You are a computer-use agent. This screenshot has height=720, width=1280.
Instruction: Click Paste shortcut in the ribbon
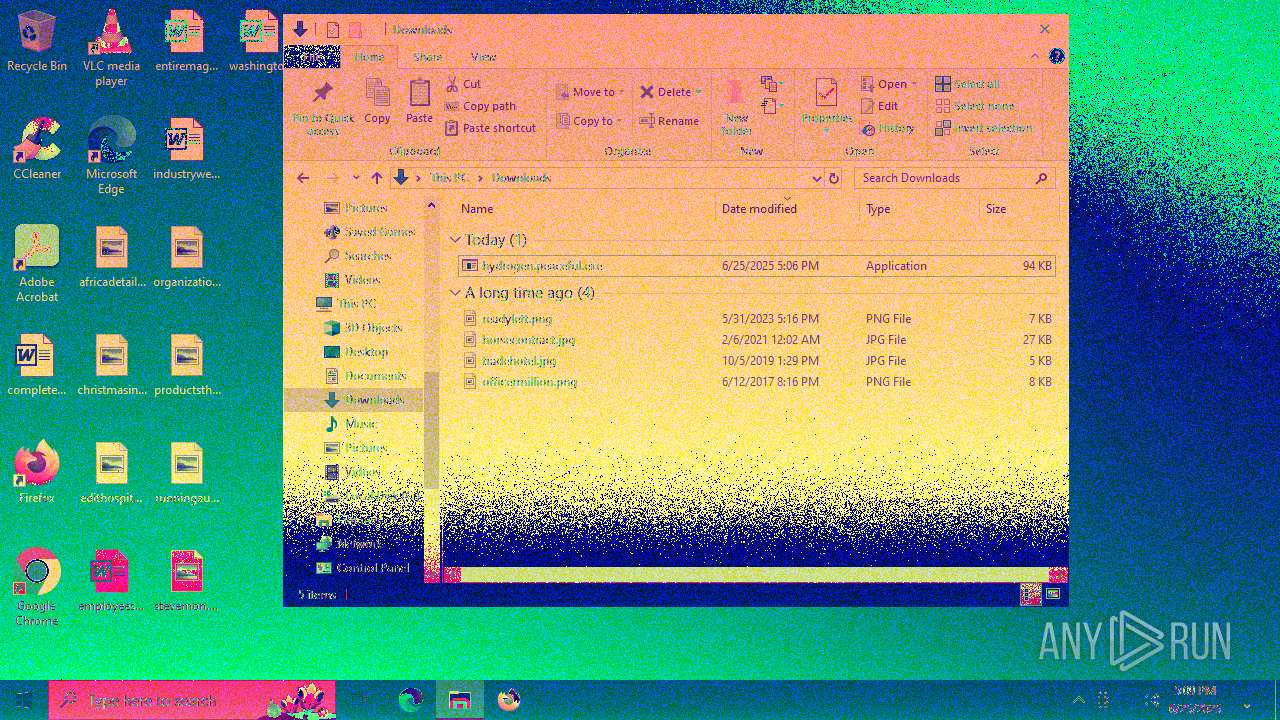coord(490,128)
